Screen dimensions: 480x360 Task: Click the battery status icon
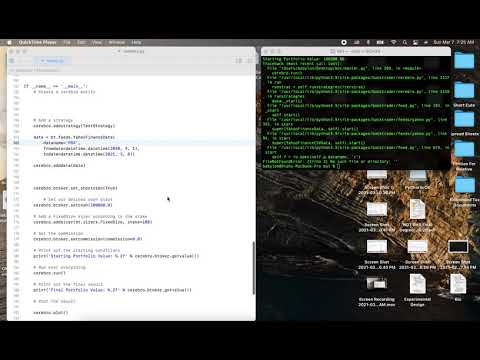pos(380,42)
